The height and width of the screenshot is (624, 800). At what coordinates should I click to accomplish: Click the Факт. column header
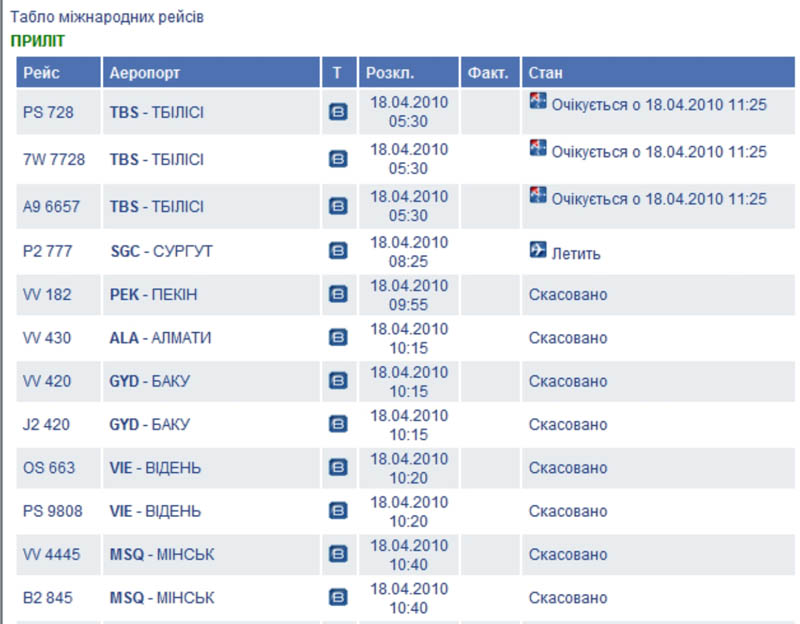coord(489,73)
